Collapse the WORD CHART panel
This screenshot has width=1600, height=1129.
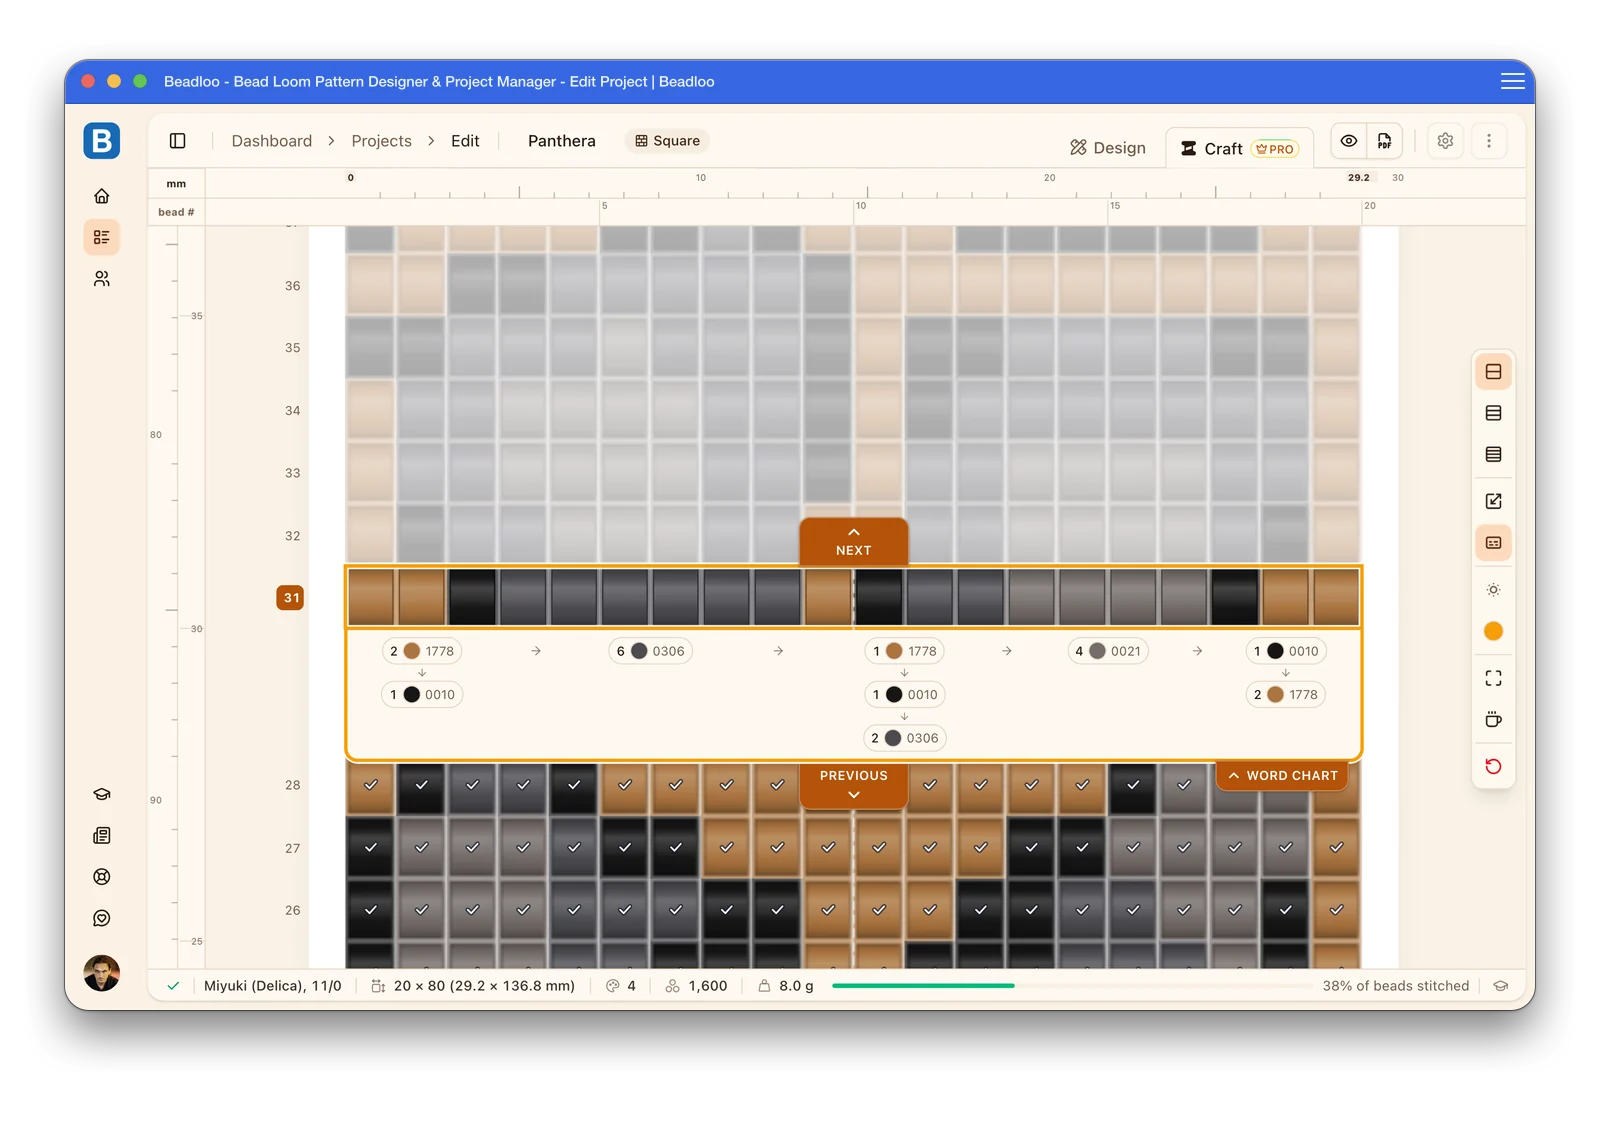tap(1283, 776)
